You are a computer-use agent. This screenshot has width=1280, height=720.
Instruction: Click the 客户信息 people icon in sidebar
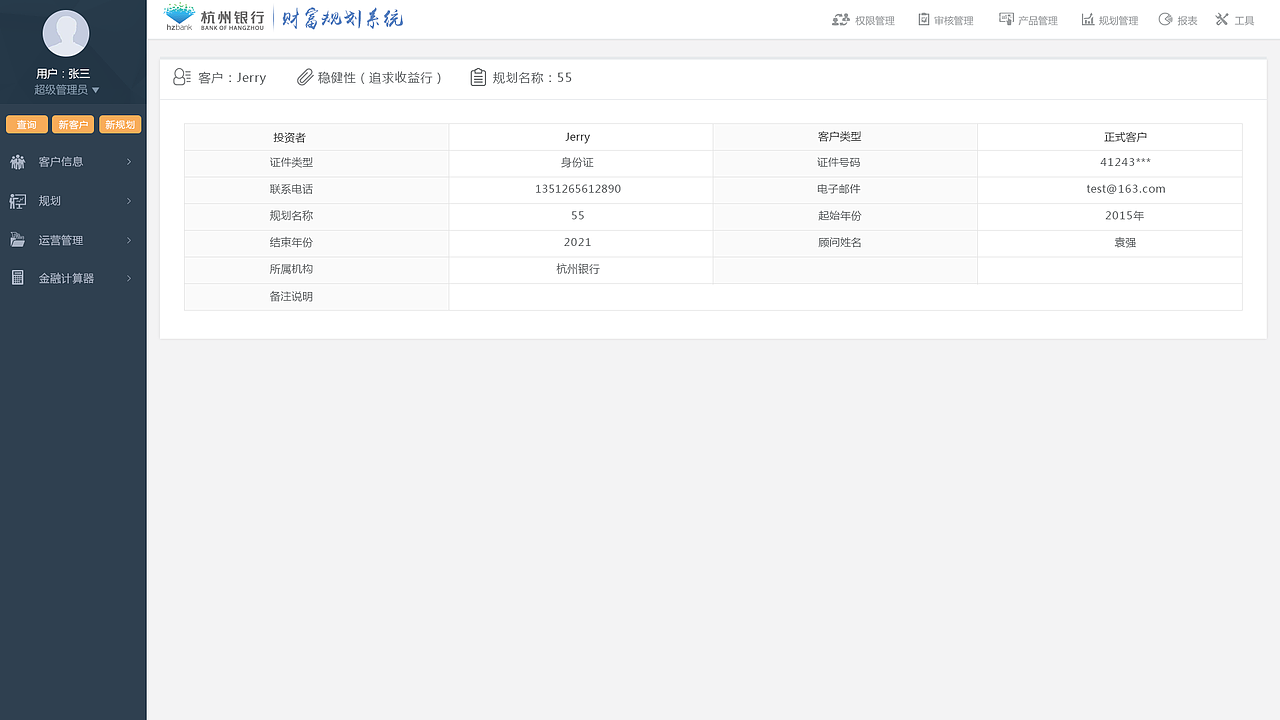[x=17, y=161]
